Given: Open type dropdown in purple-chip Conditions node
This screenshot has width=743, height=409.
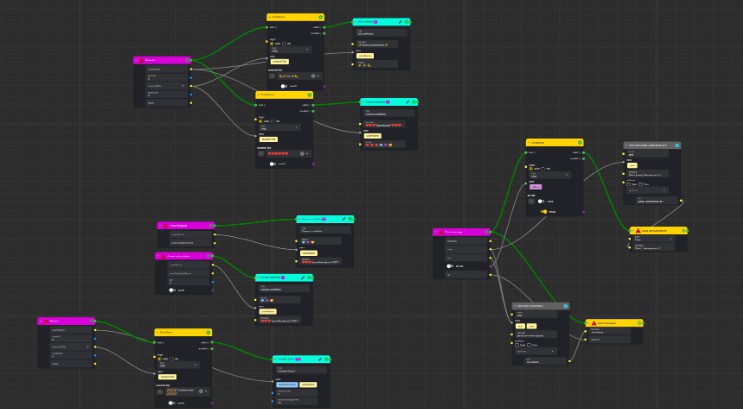Looking at the screenshot, I should [x=550, y=175].
